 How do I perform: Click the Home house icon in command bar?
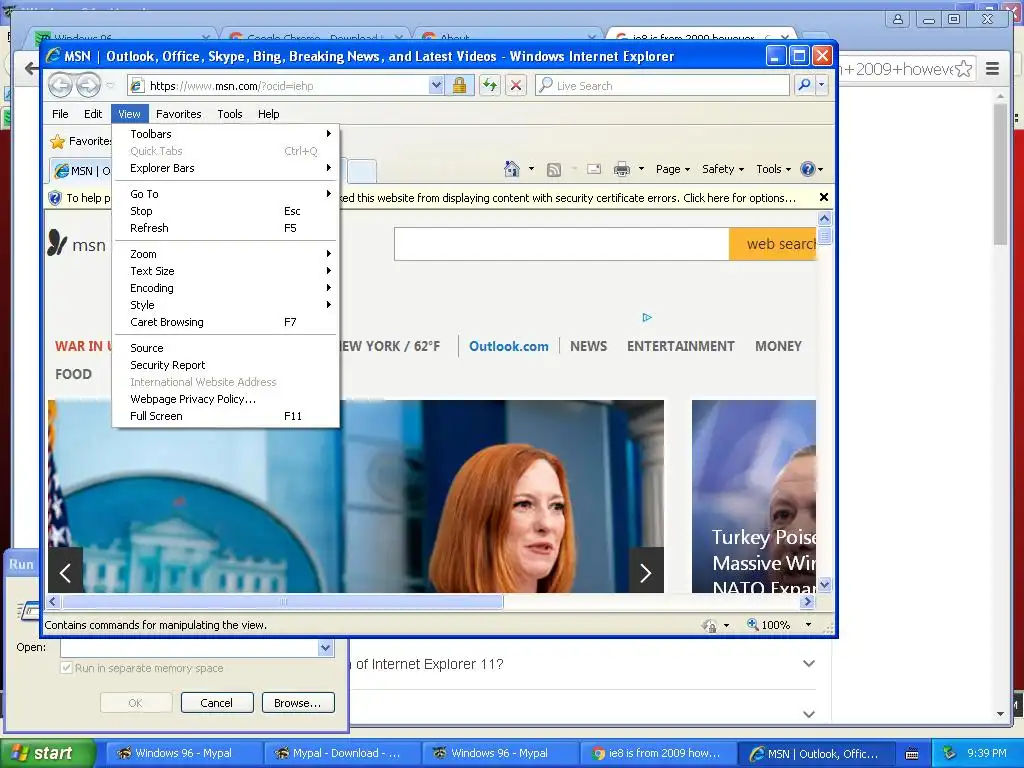click(512, 169)
